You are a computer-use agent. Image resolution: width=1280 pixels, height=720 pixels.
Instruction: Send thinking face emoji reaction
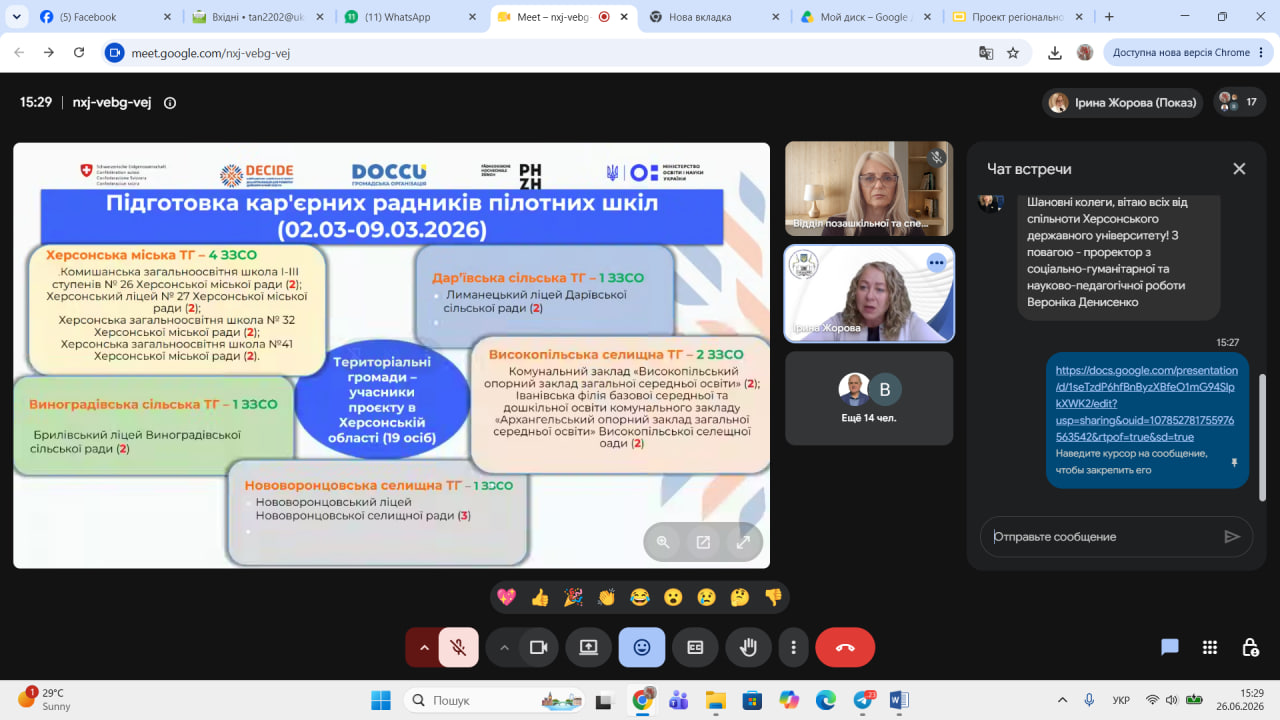pos(740,597)
